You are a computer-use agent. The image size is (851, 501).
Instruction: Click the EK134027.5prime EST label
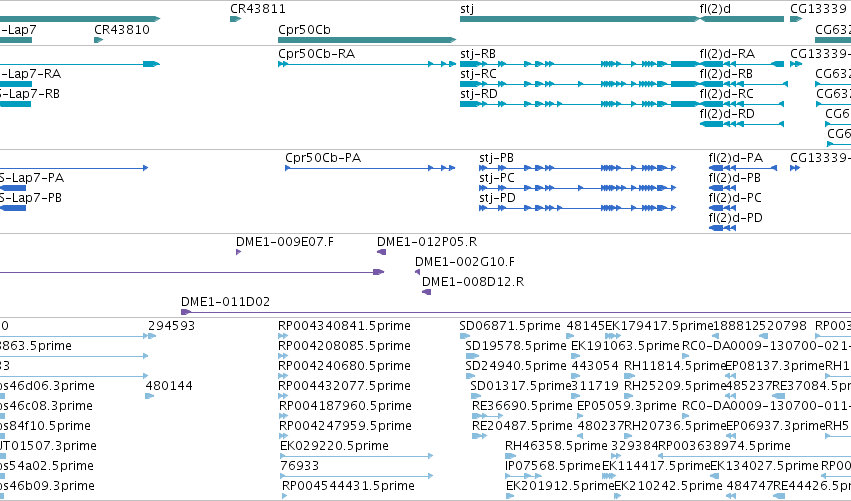click(x=764, y=466)
